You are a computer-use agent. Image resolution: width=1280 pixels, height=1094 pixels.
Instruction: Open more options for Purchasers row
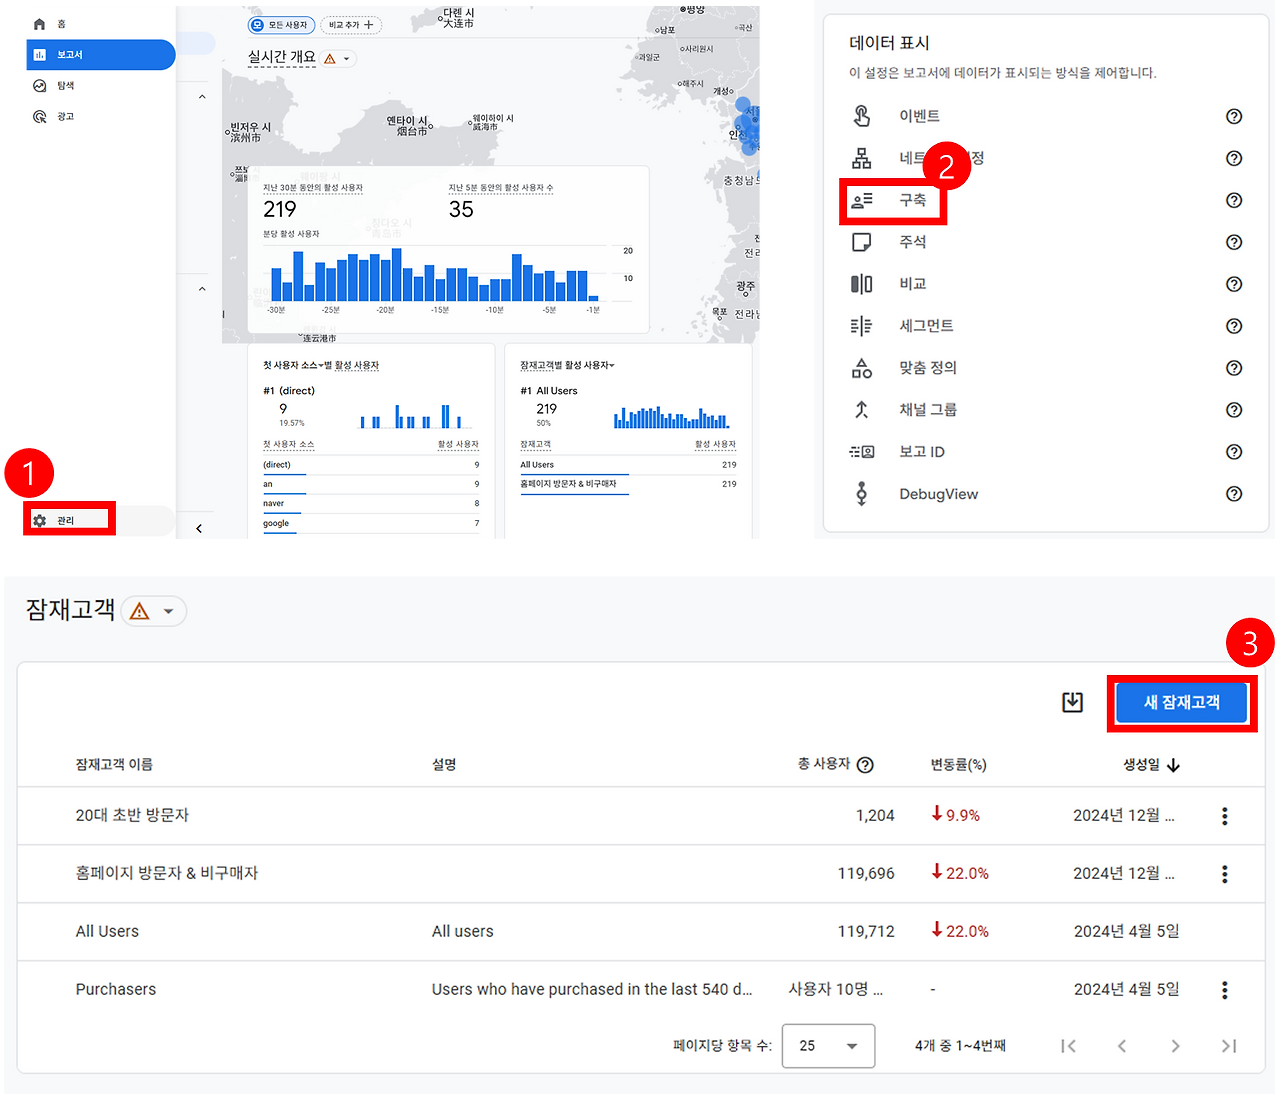click(x=1224, y=990)
